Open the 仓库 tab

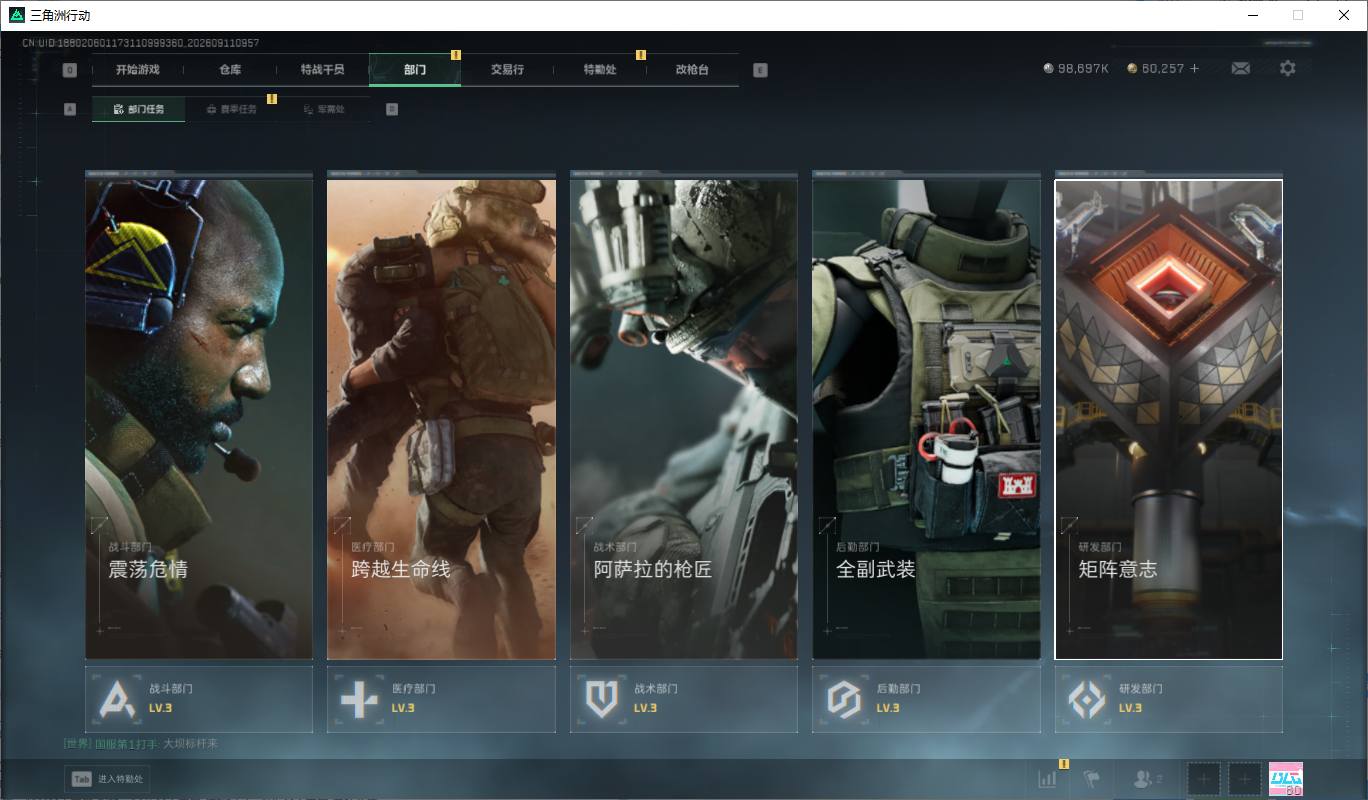pos(230,70)
